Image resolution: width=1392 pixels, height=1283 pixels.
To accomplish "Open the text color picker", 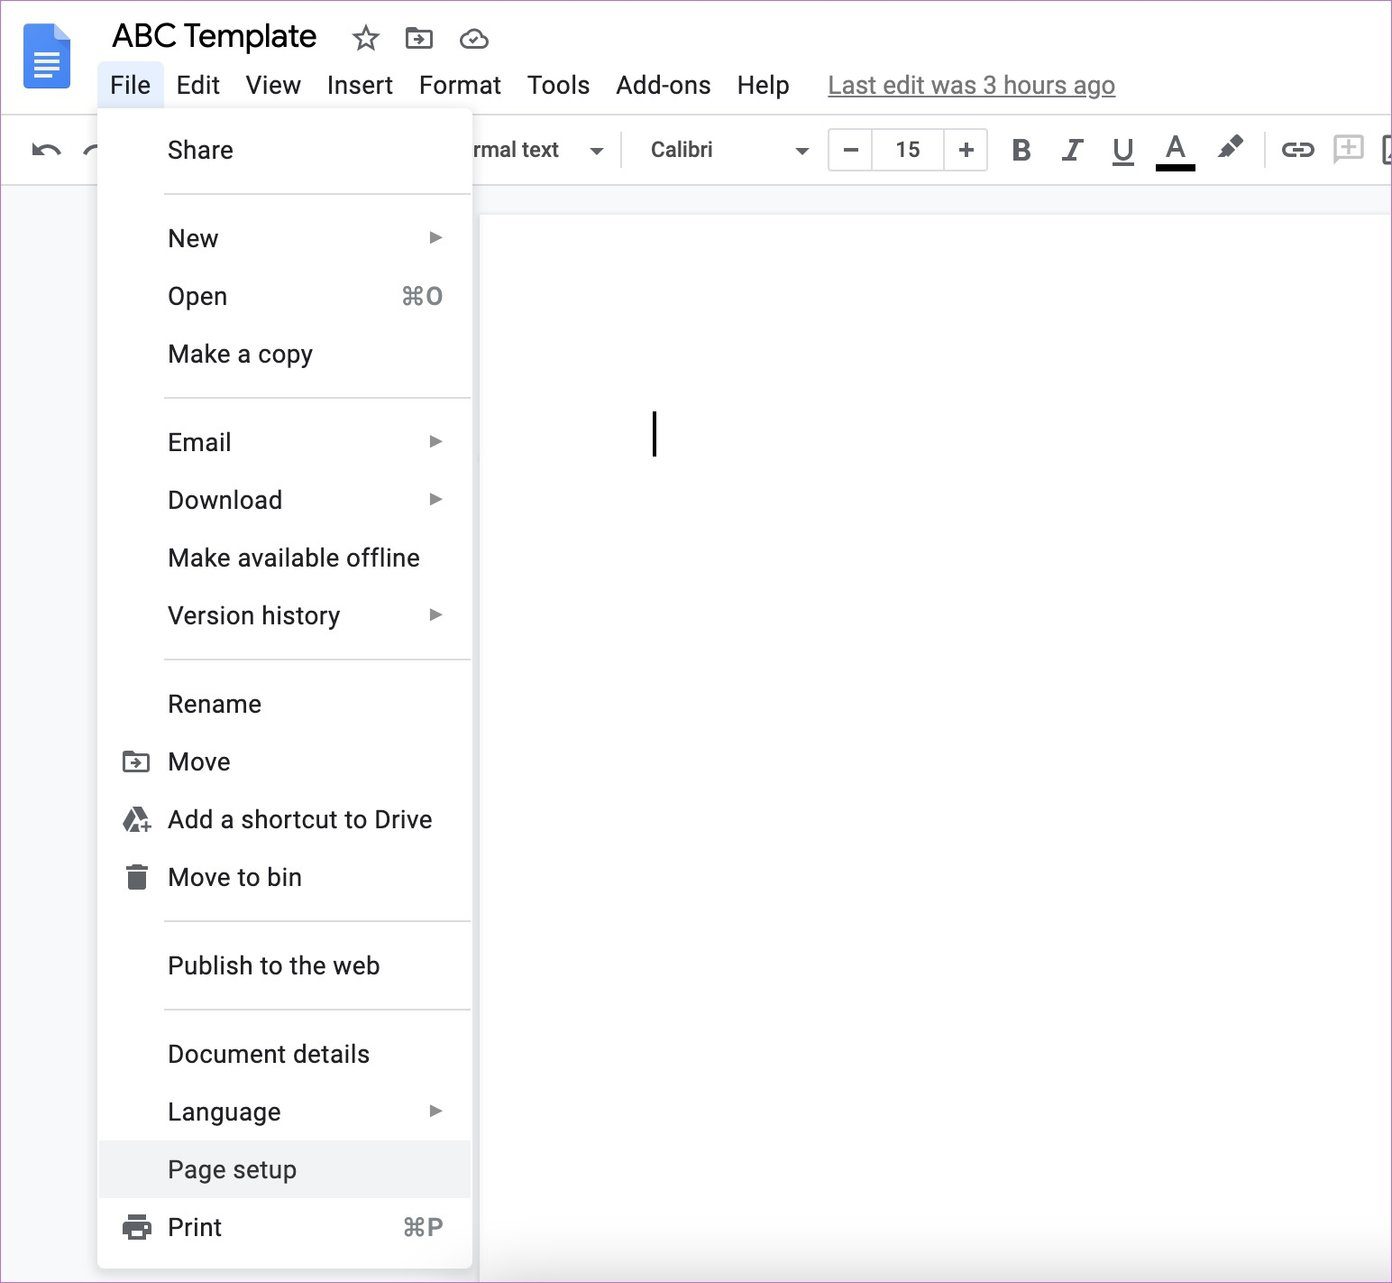I will click(1176, 151).
